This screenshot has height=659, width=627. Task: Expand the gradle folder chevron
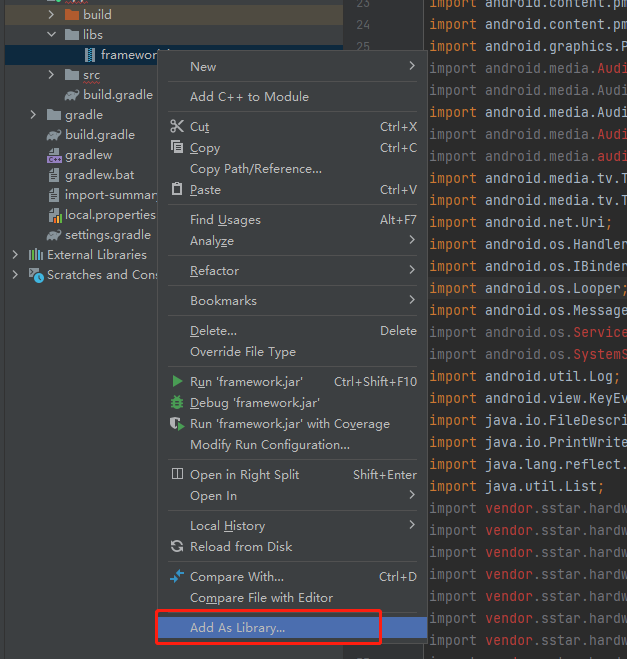[33, 115]
